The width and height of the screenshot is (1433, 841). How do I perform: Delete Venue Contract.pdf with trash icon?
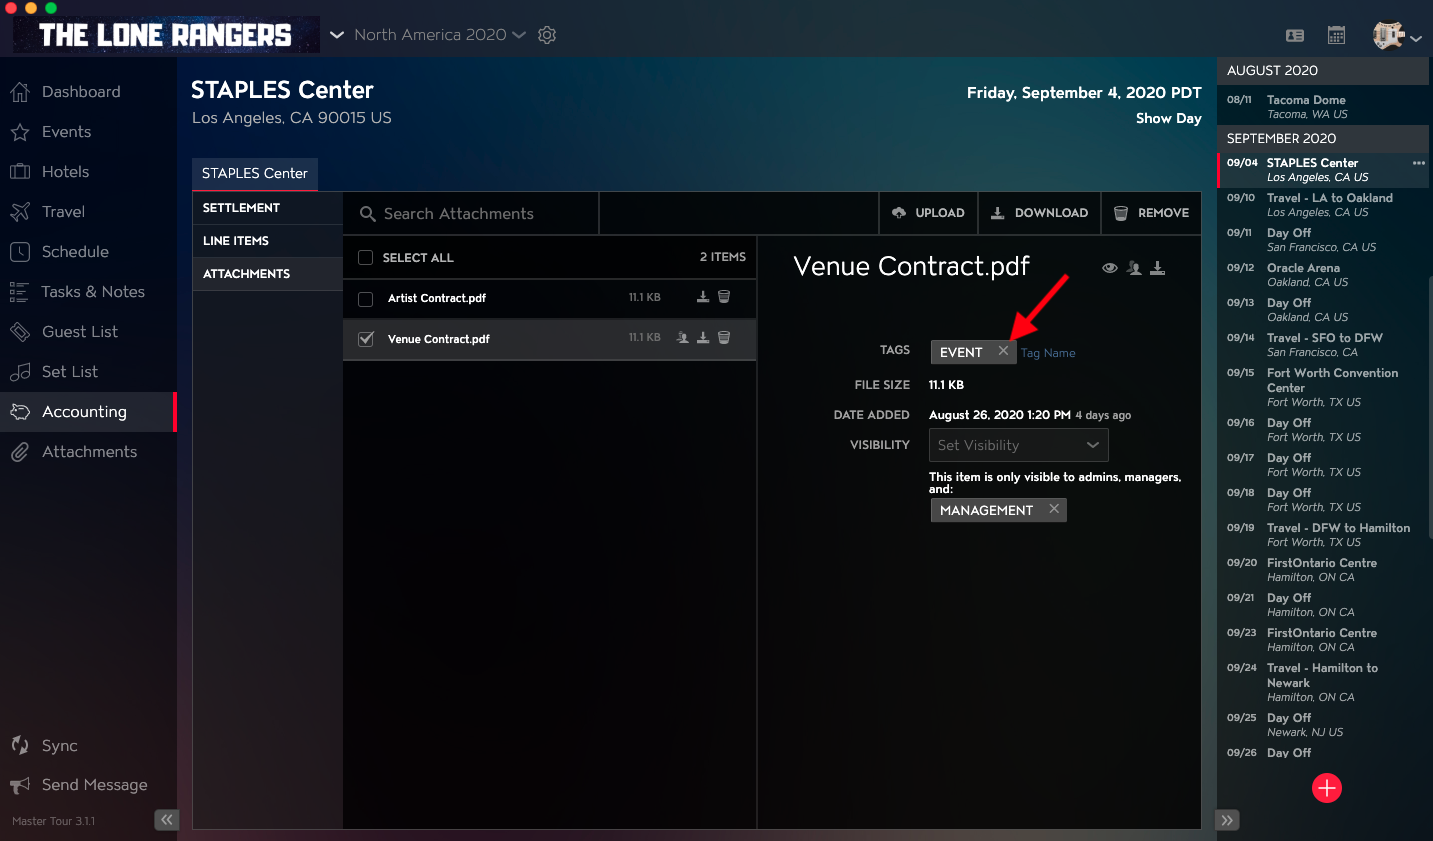[x=724, y=338]
